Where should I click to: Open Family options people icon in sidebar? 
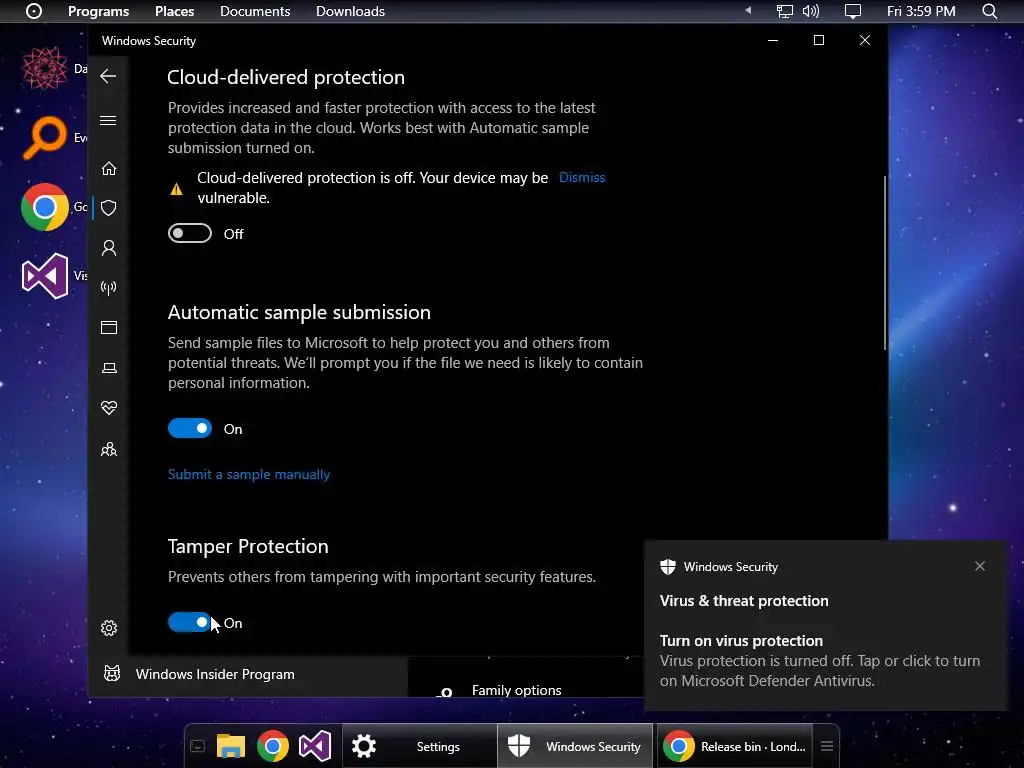click(109, 449)
